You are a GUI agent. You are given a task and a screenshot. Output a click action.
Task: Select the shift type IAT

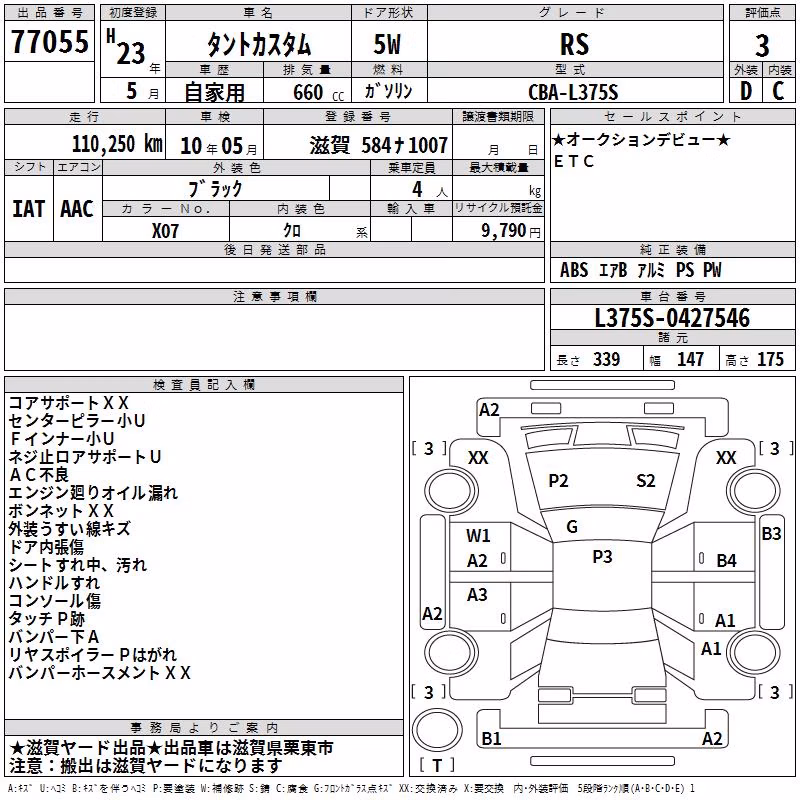[x=29, y=209]
